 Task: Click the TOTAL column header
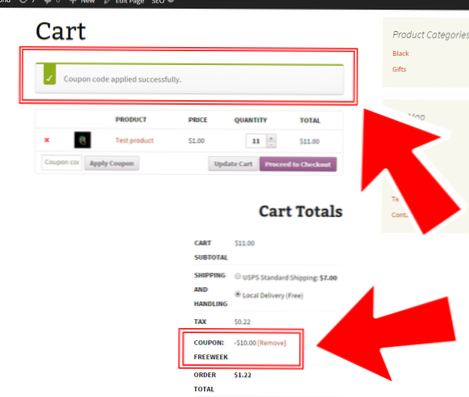(310, 120)
